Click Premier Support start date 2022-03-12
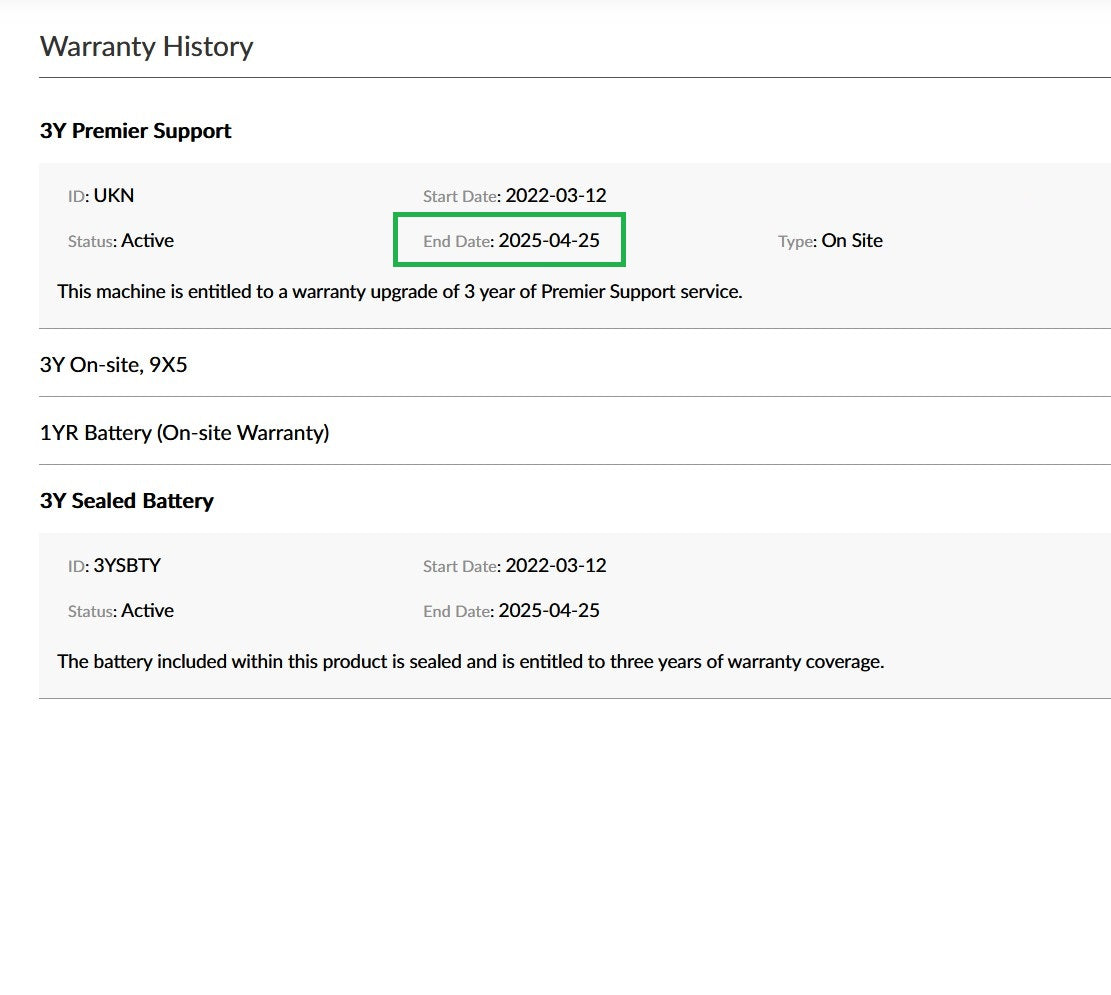 click(x=555, y=195)
